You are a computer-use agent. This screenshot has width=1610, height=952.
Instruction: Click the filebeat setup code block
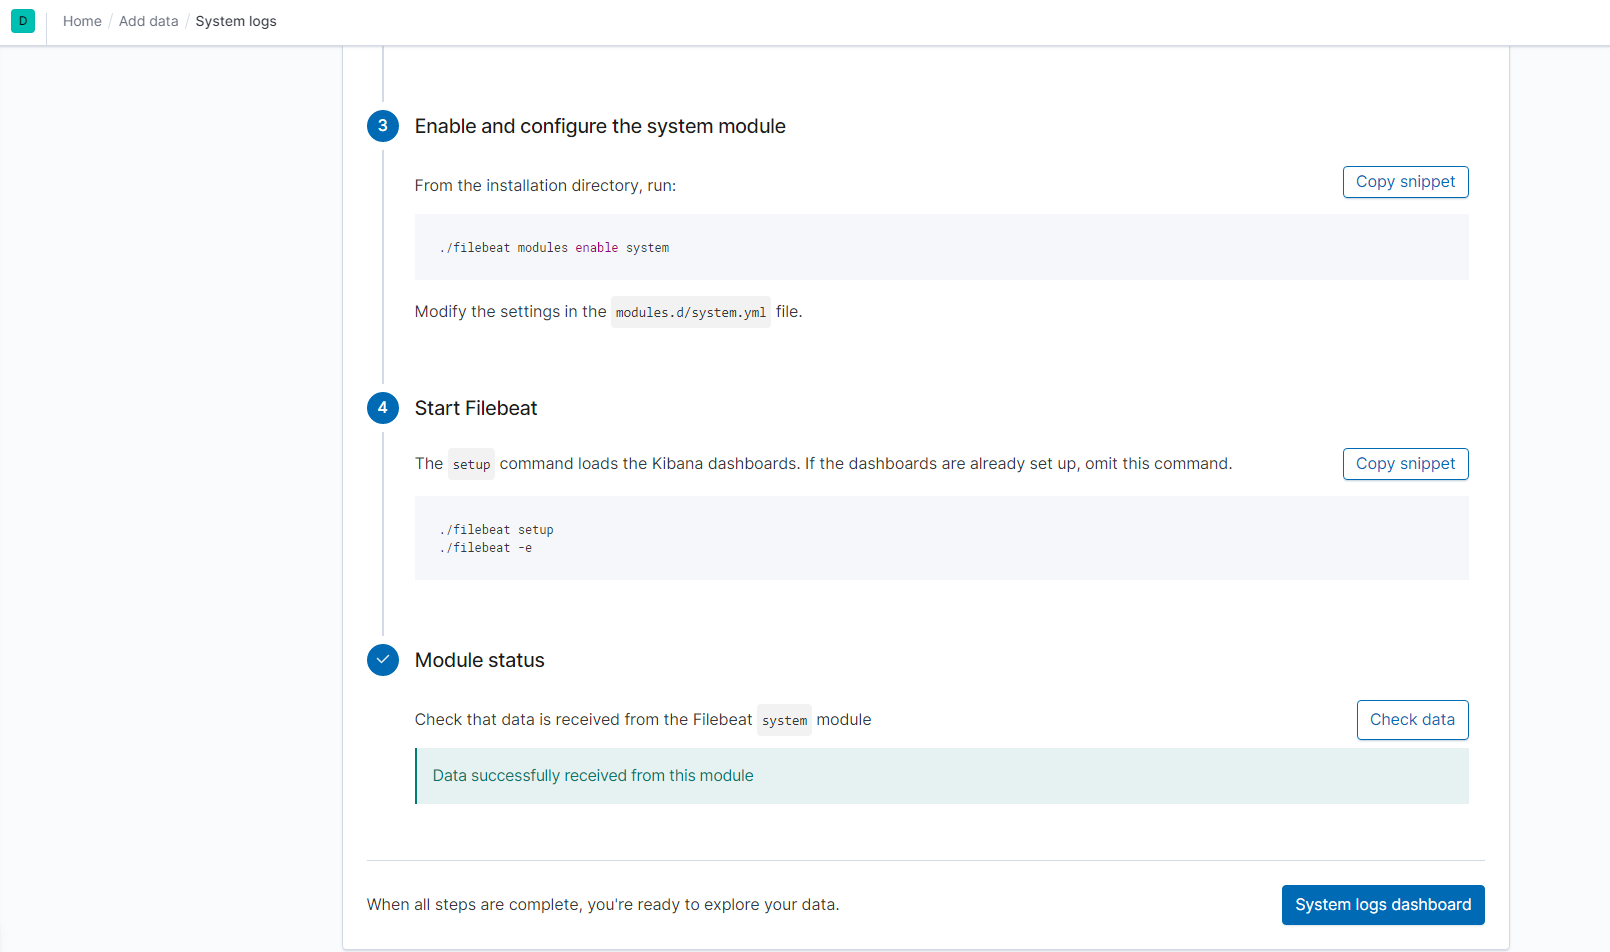click(940, 538)
